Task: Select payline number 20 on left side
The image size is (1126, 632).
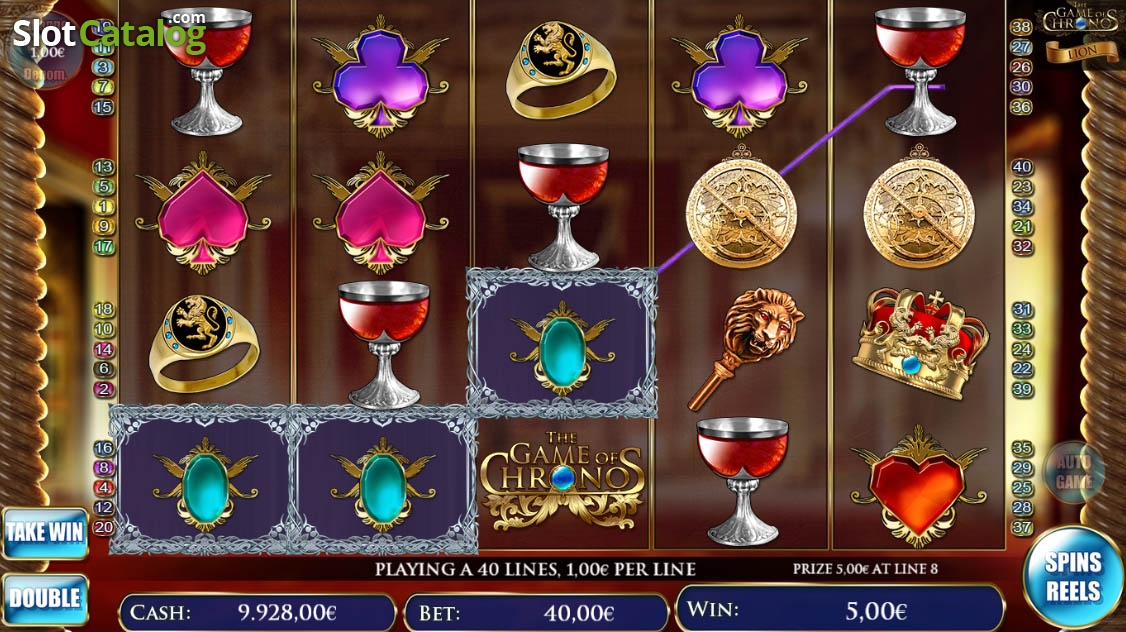Action: 103,527
